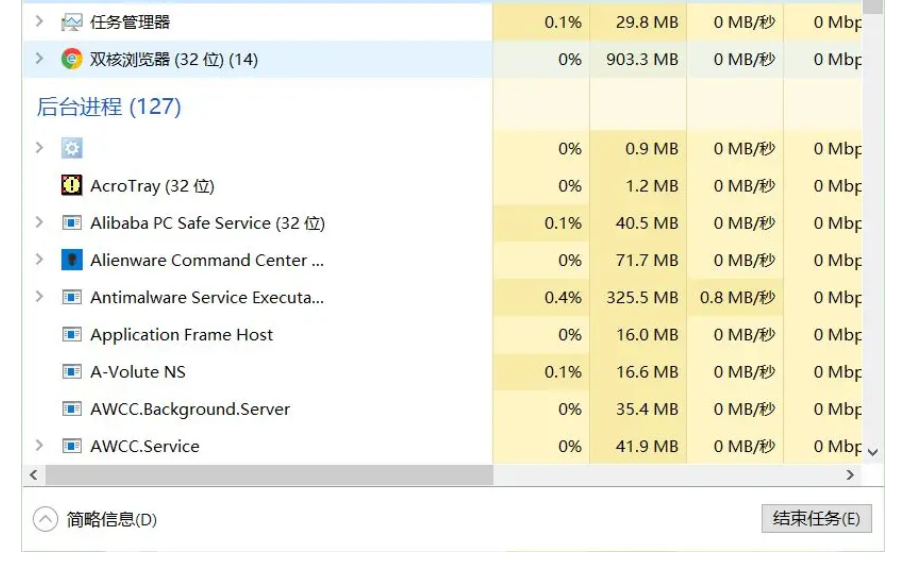
Task: Select the A-Volute NS process
Action: (x=138, y=372)
